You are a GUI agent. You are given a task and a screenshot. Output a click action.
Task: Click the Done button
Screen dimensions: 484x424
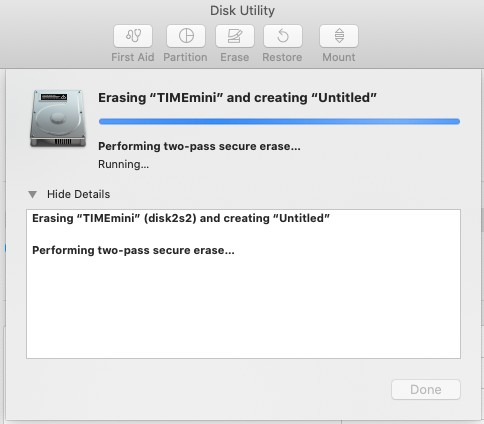(x=426, y=389)
